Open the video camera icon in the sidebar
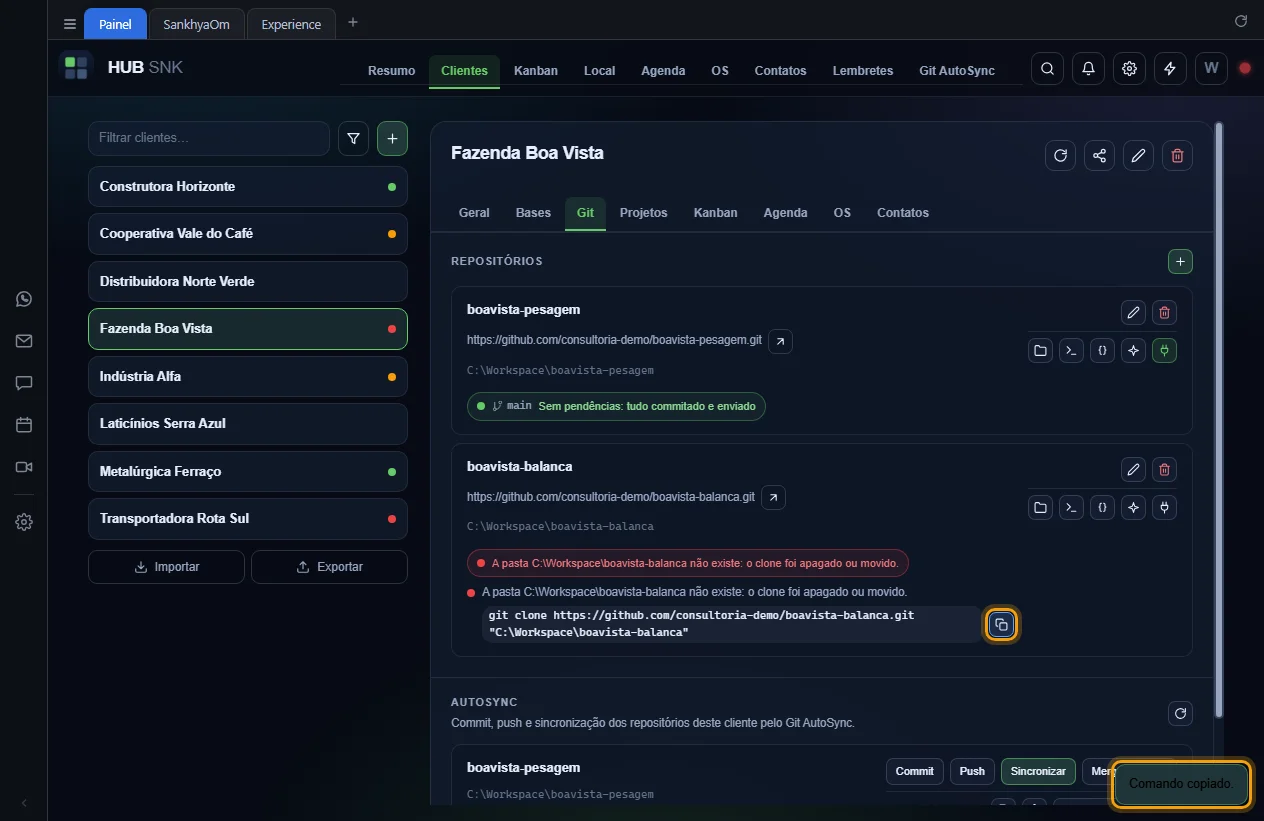 [24, 467]
